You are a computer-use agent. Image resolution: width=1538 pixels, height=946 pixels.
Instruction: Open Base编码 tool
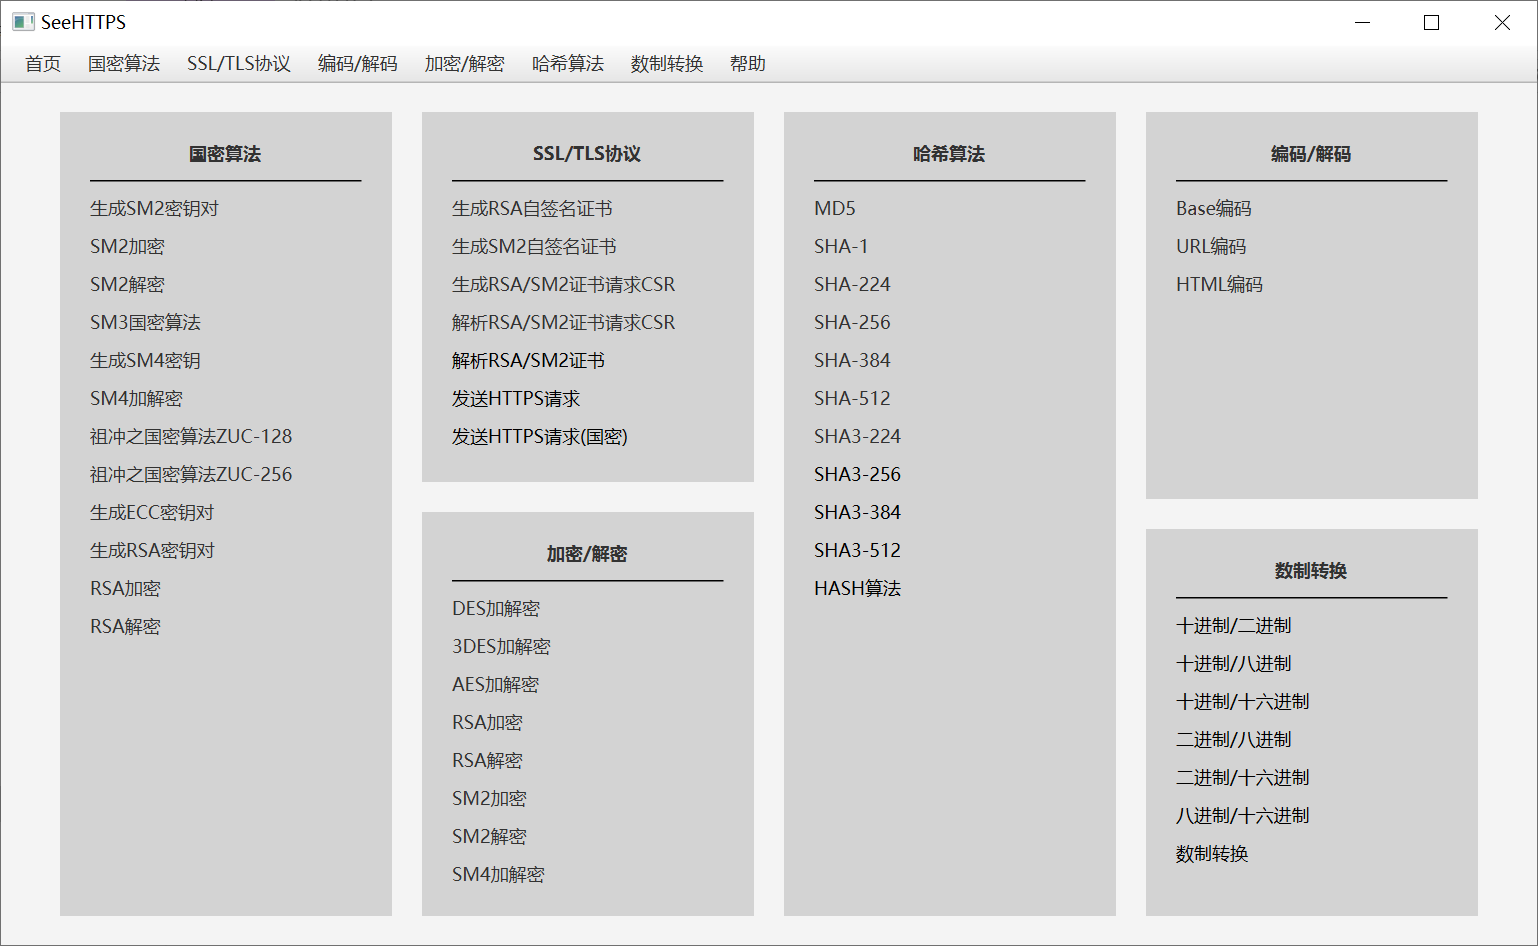point(1213,208)
